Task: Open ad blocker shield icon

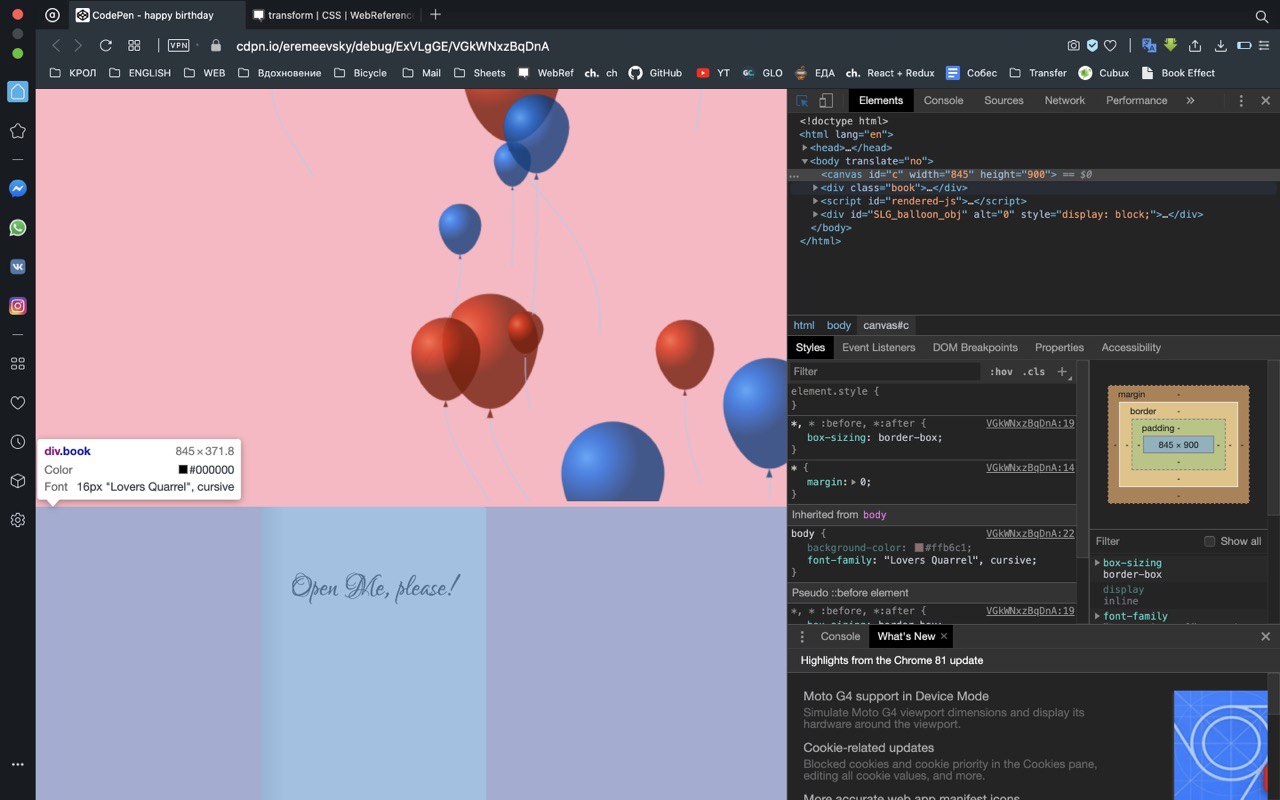Action: (x=1092, y=45)
